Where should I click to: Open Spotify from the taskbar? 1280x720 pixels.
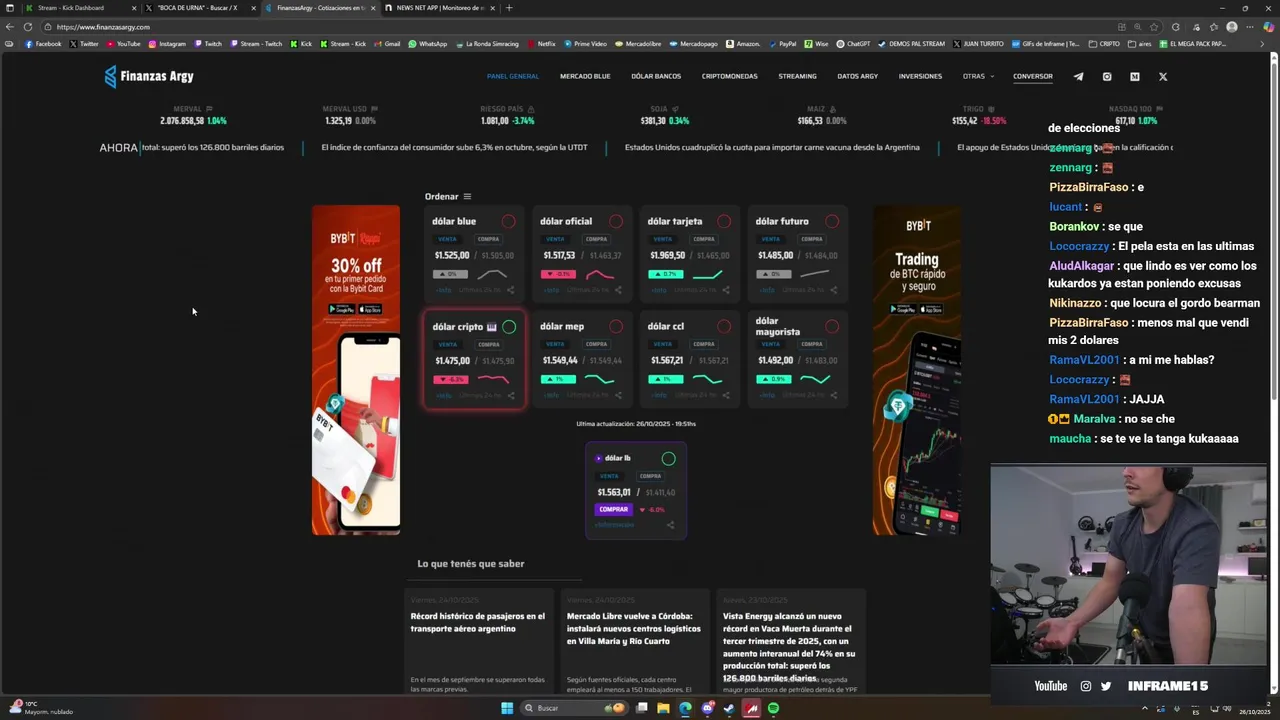point(773,708)
